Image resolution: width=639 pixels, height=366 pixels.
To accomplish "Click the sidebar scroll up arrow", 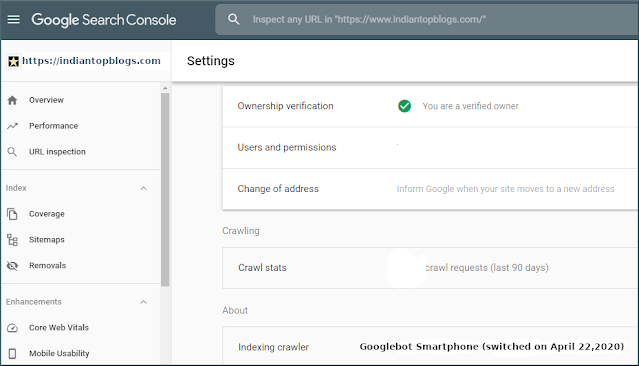I will point(165,88).
